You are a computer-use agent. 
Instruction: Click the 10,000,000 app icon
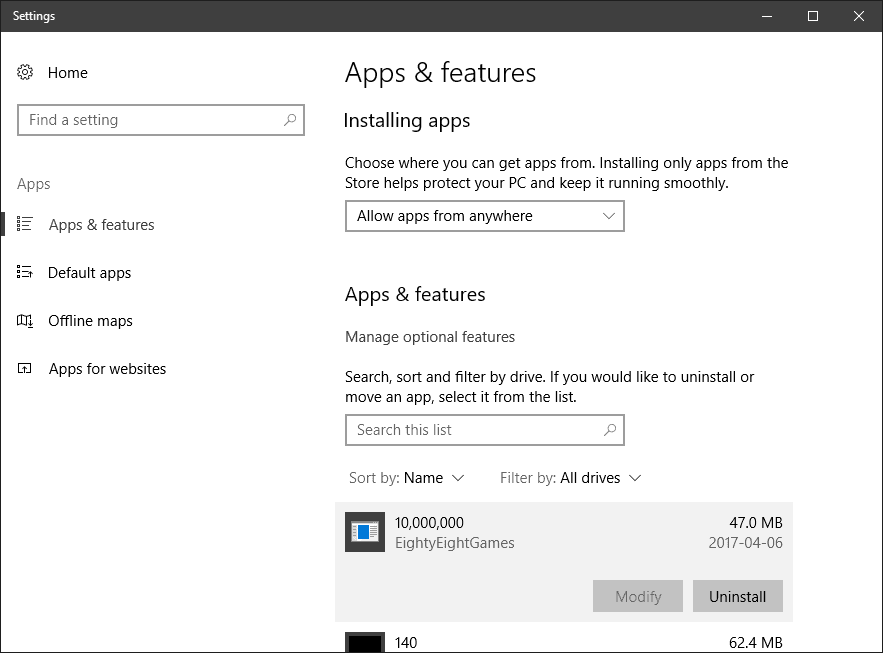click(x=365, y=532)
